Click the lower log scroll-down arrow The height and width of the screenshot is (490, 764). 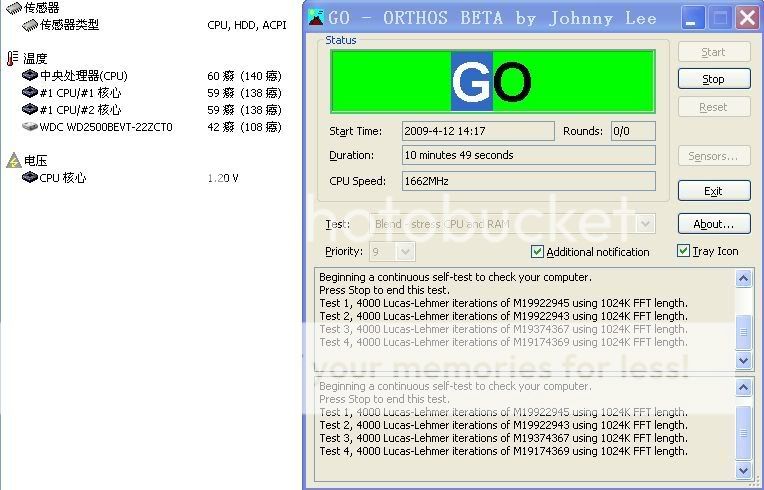click(744, 471)
